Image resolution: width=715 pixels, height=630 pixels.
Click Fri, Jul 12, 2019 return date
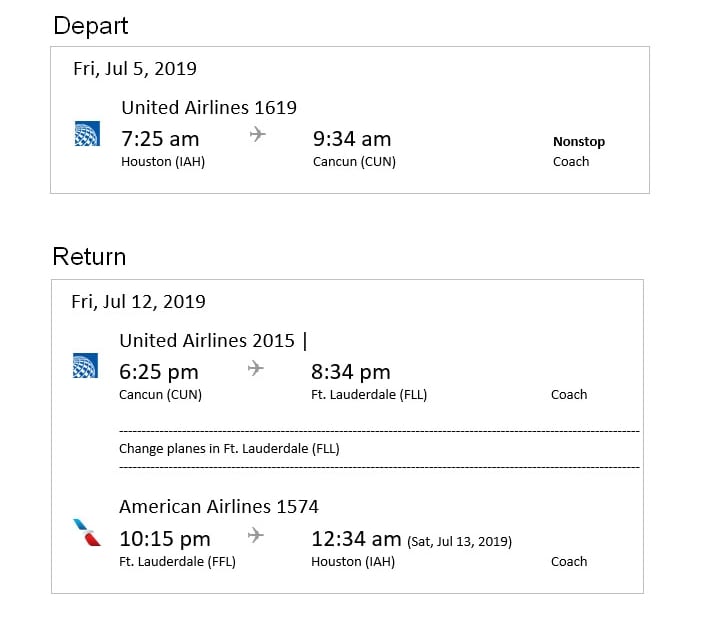pyautogui.click(x=138, y=301)
